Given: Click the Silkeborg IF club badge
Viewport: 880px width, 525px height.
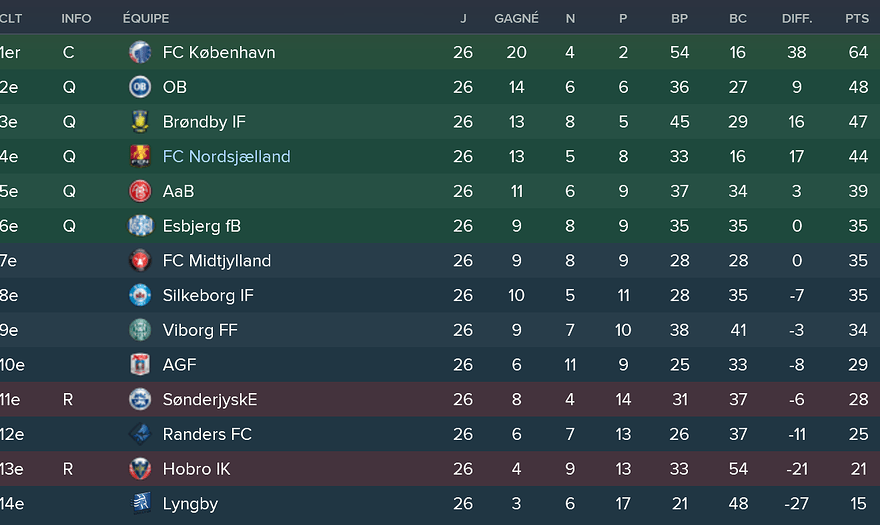Looking at the screenshot, I should click(140, 295).
